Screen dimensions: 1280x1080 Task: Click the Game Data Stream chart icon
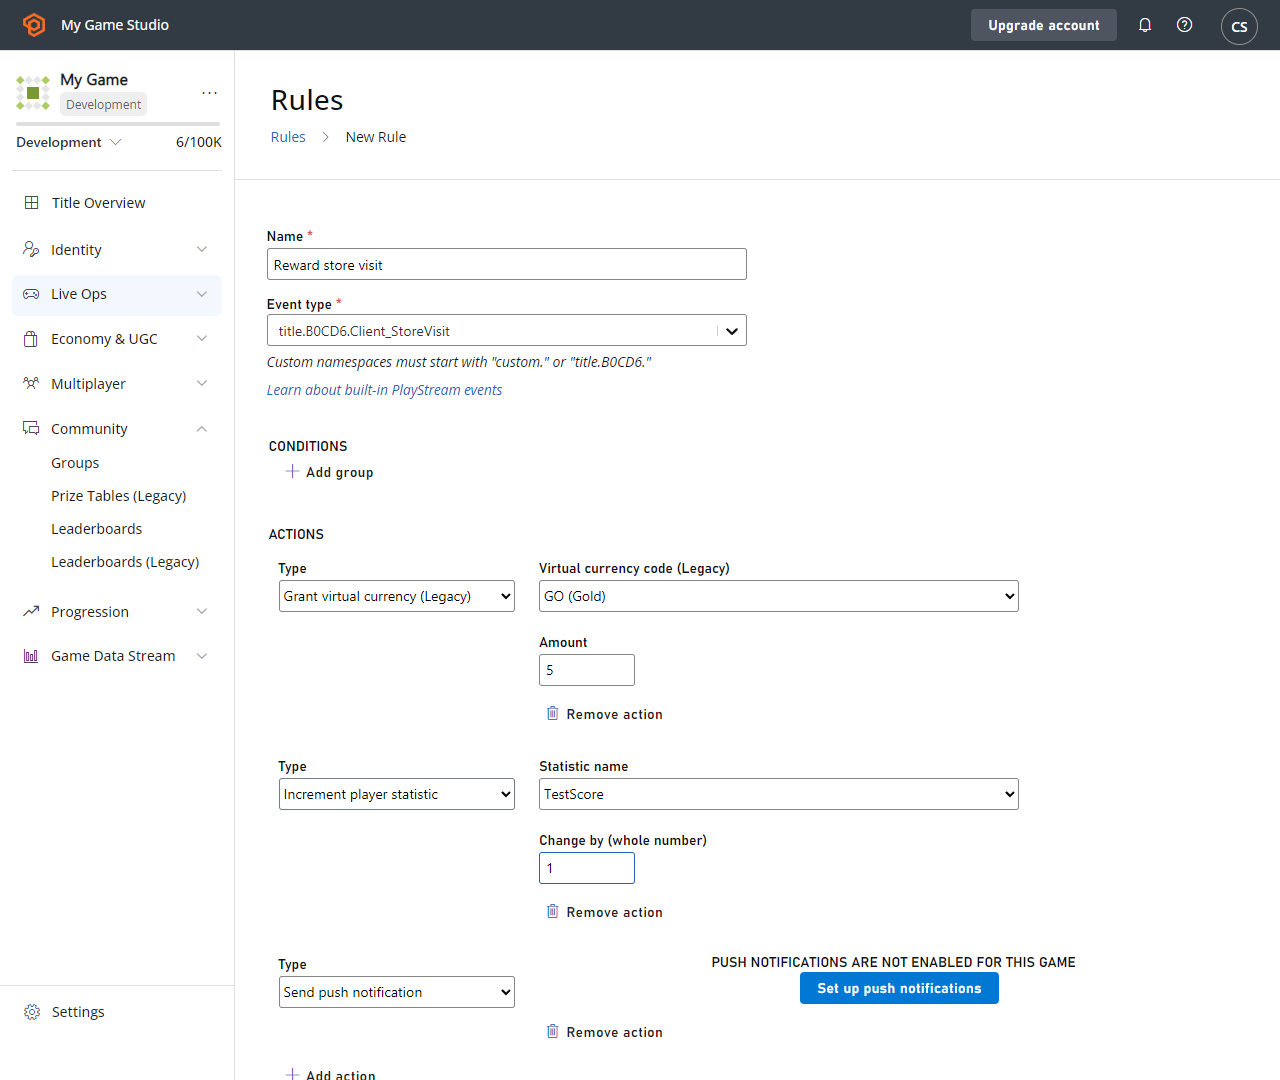pos(31,656)
